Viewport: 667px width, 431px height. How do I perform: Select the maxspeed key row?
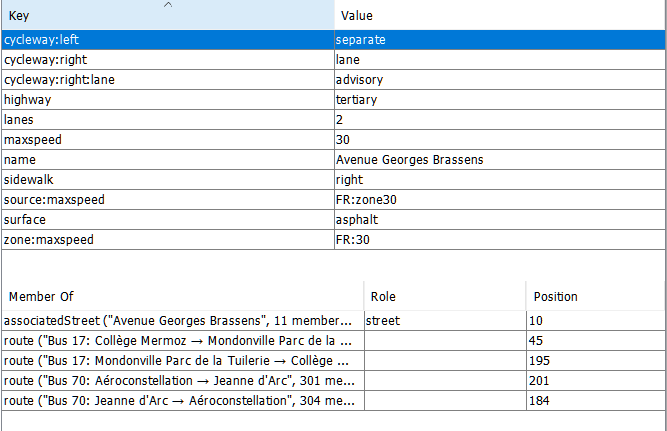coord(166,140)
